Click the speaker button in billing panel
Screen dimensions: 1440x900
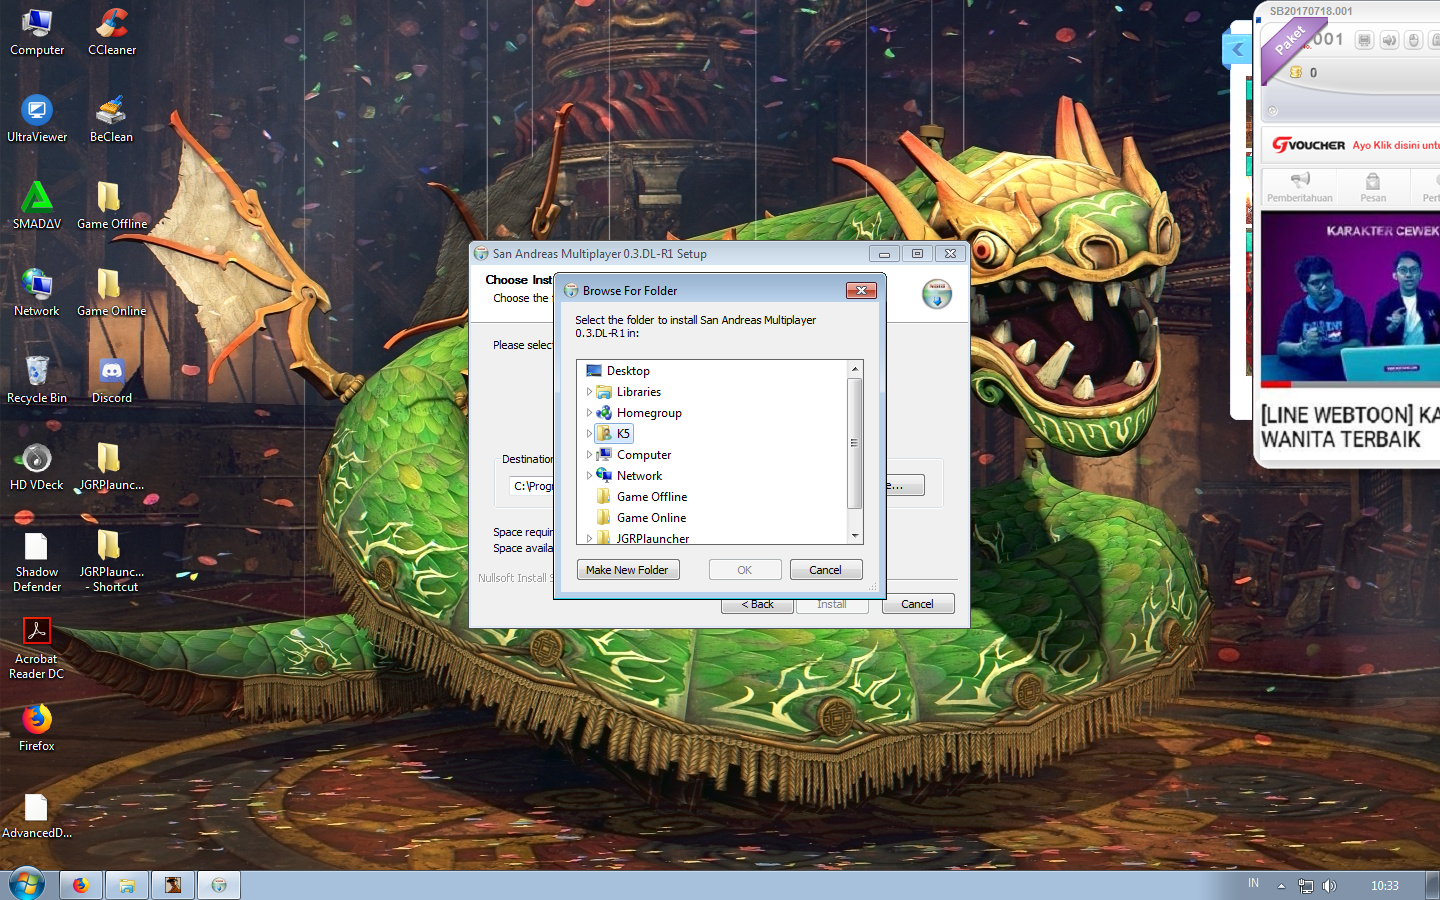tap(1389, 40)
